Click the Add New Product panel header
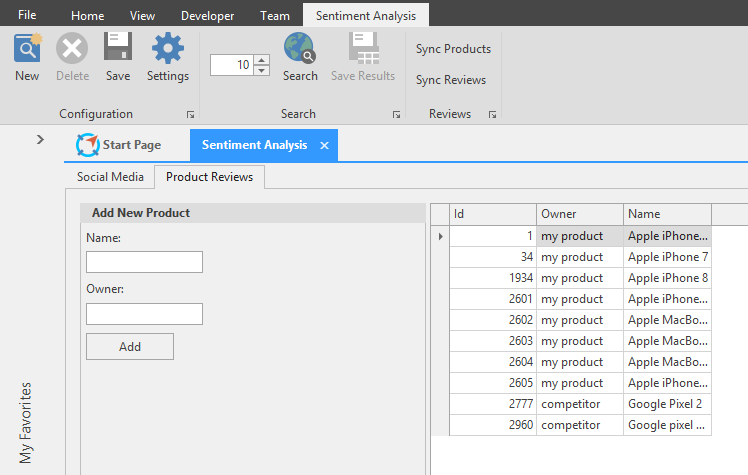Viewport: 748px width, 475px height. point(253,213)
